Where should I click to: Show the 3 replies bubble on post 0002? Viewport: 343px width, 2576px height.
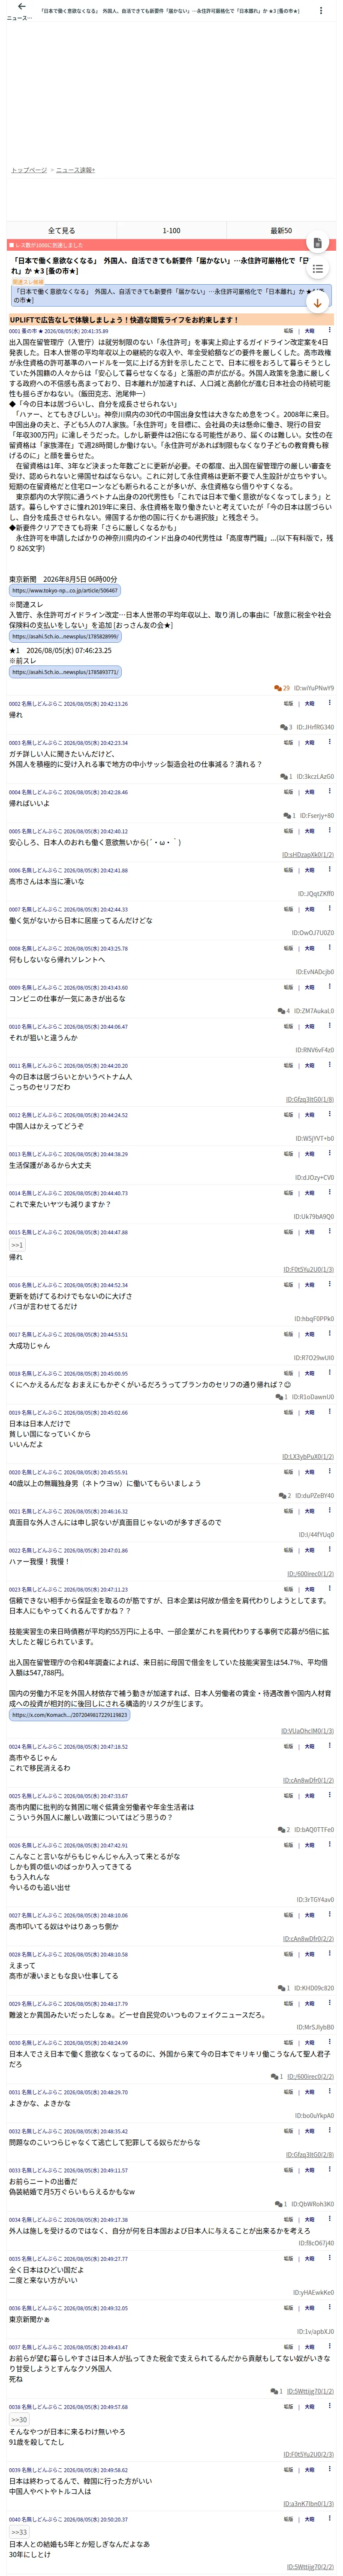[x=286, y=727]
